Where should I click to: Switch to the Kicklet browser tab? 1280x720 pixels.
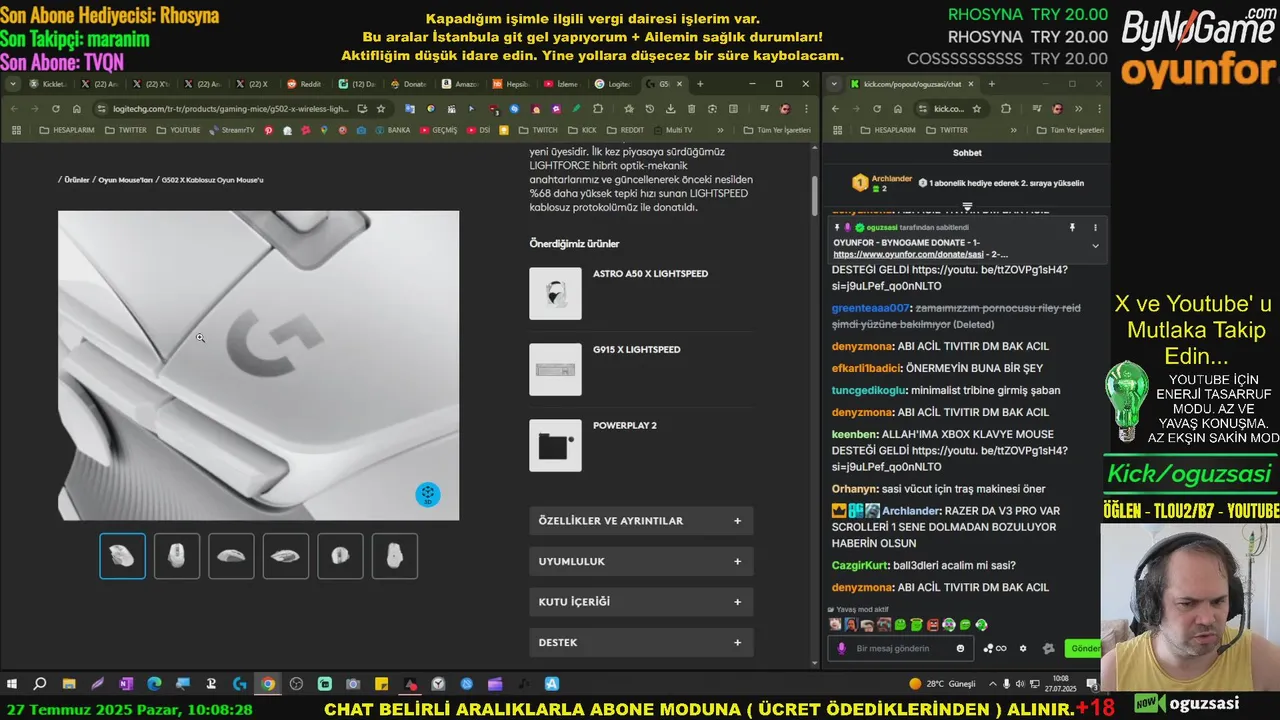coord(49,84)
